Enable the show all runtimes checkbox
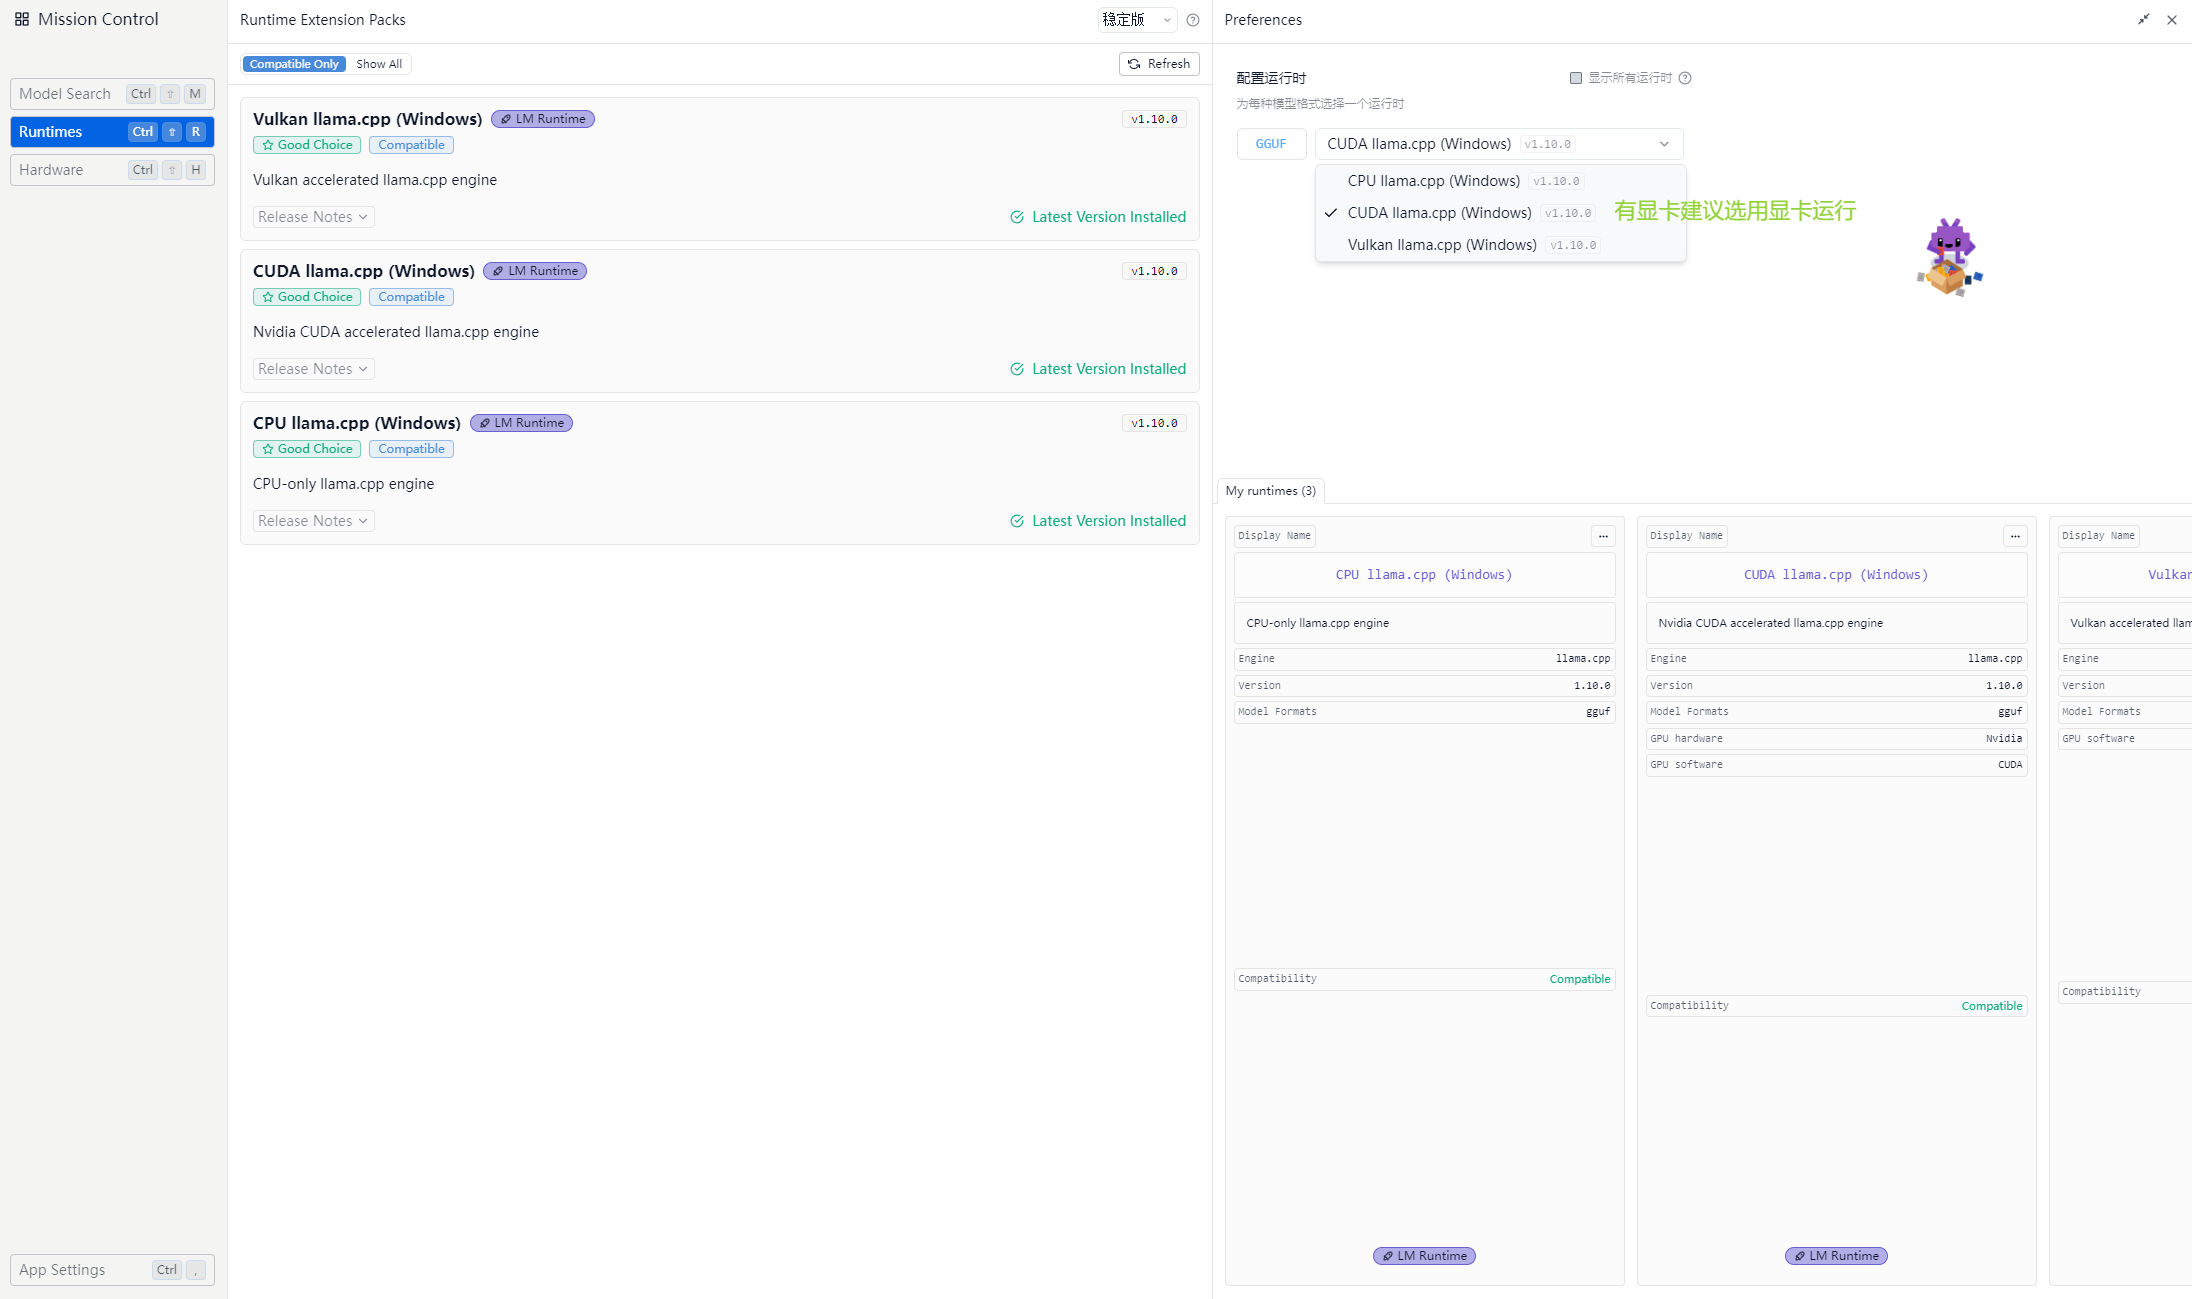The height and width of the screenshot is (1299, 2192). pos(1576,78)
